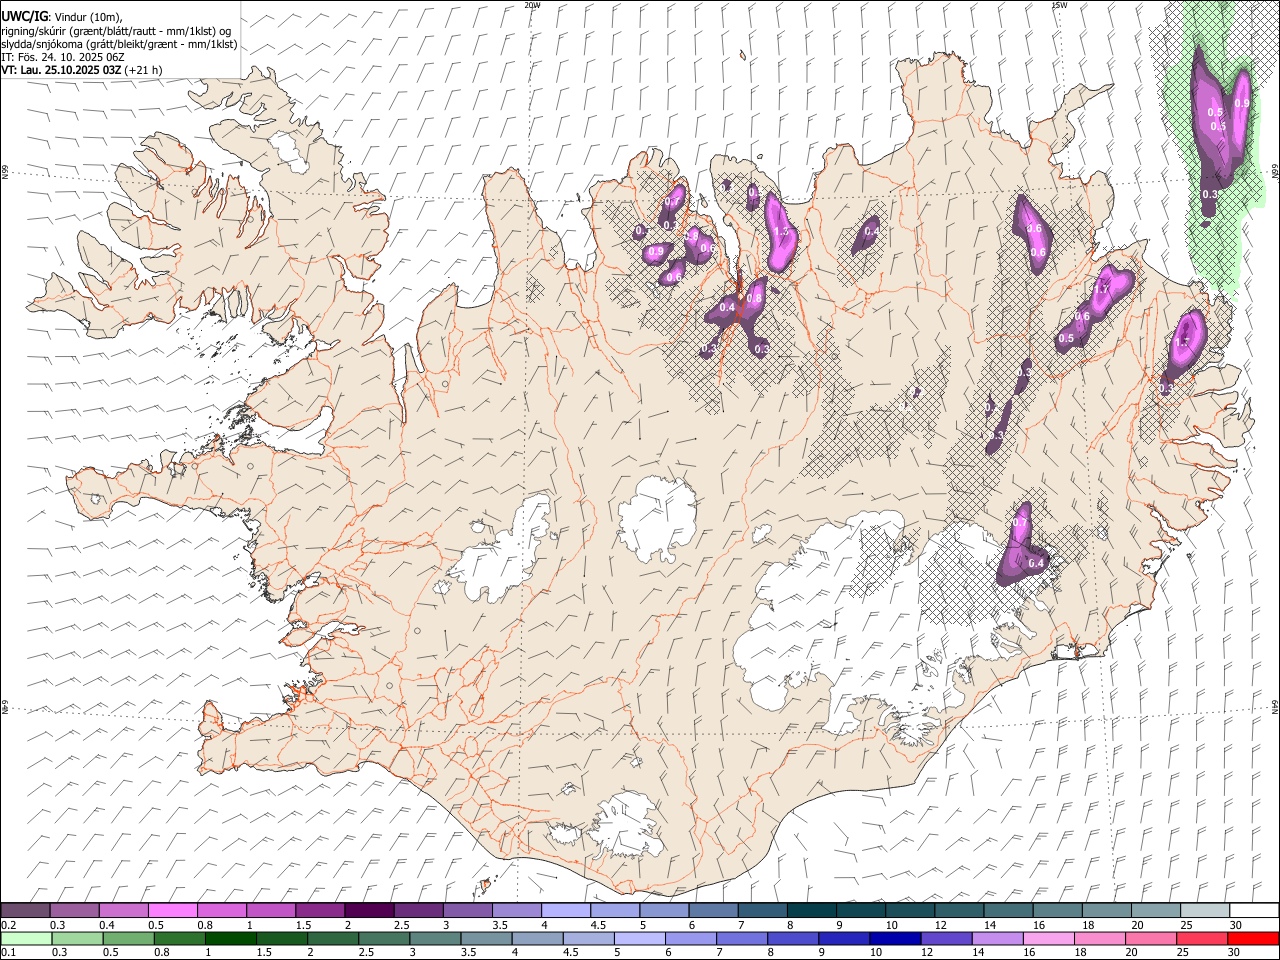Pick the darkest purple swatch labeled 2 in the top row
Screen dimensions: 1280x960
point(369,910)
